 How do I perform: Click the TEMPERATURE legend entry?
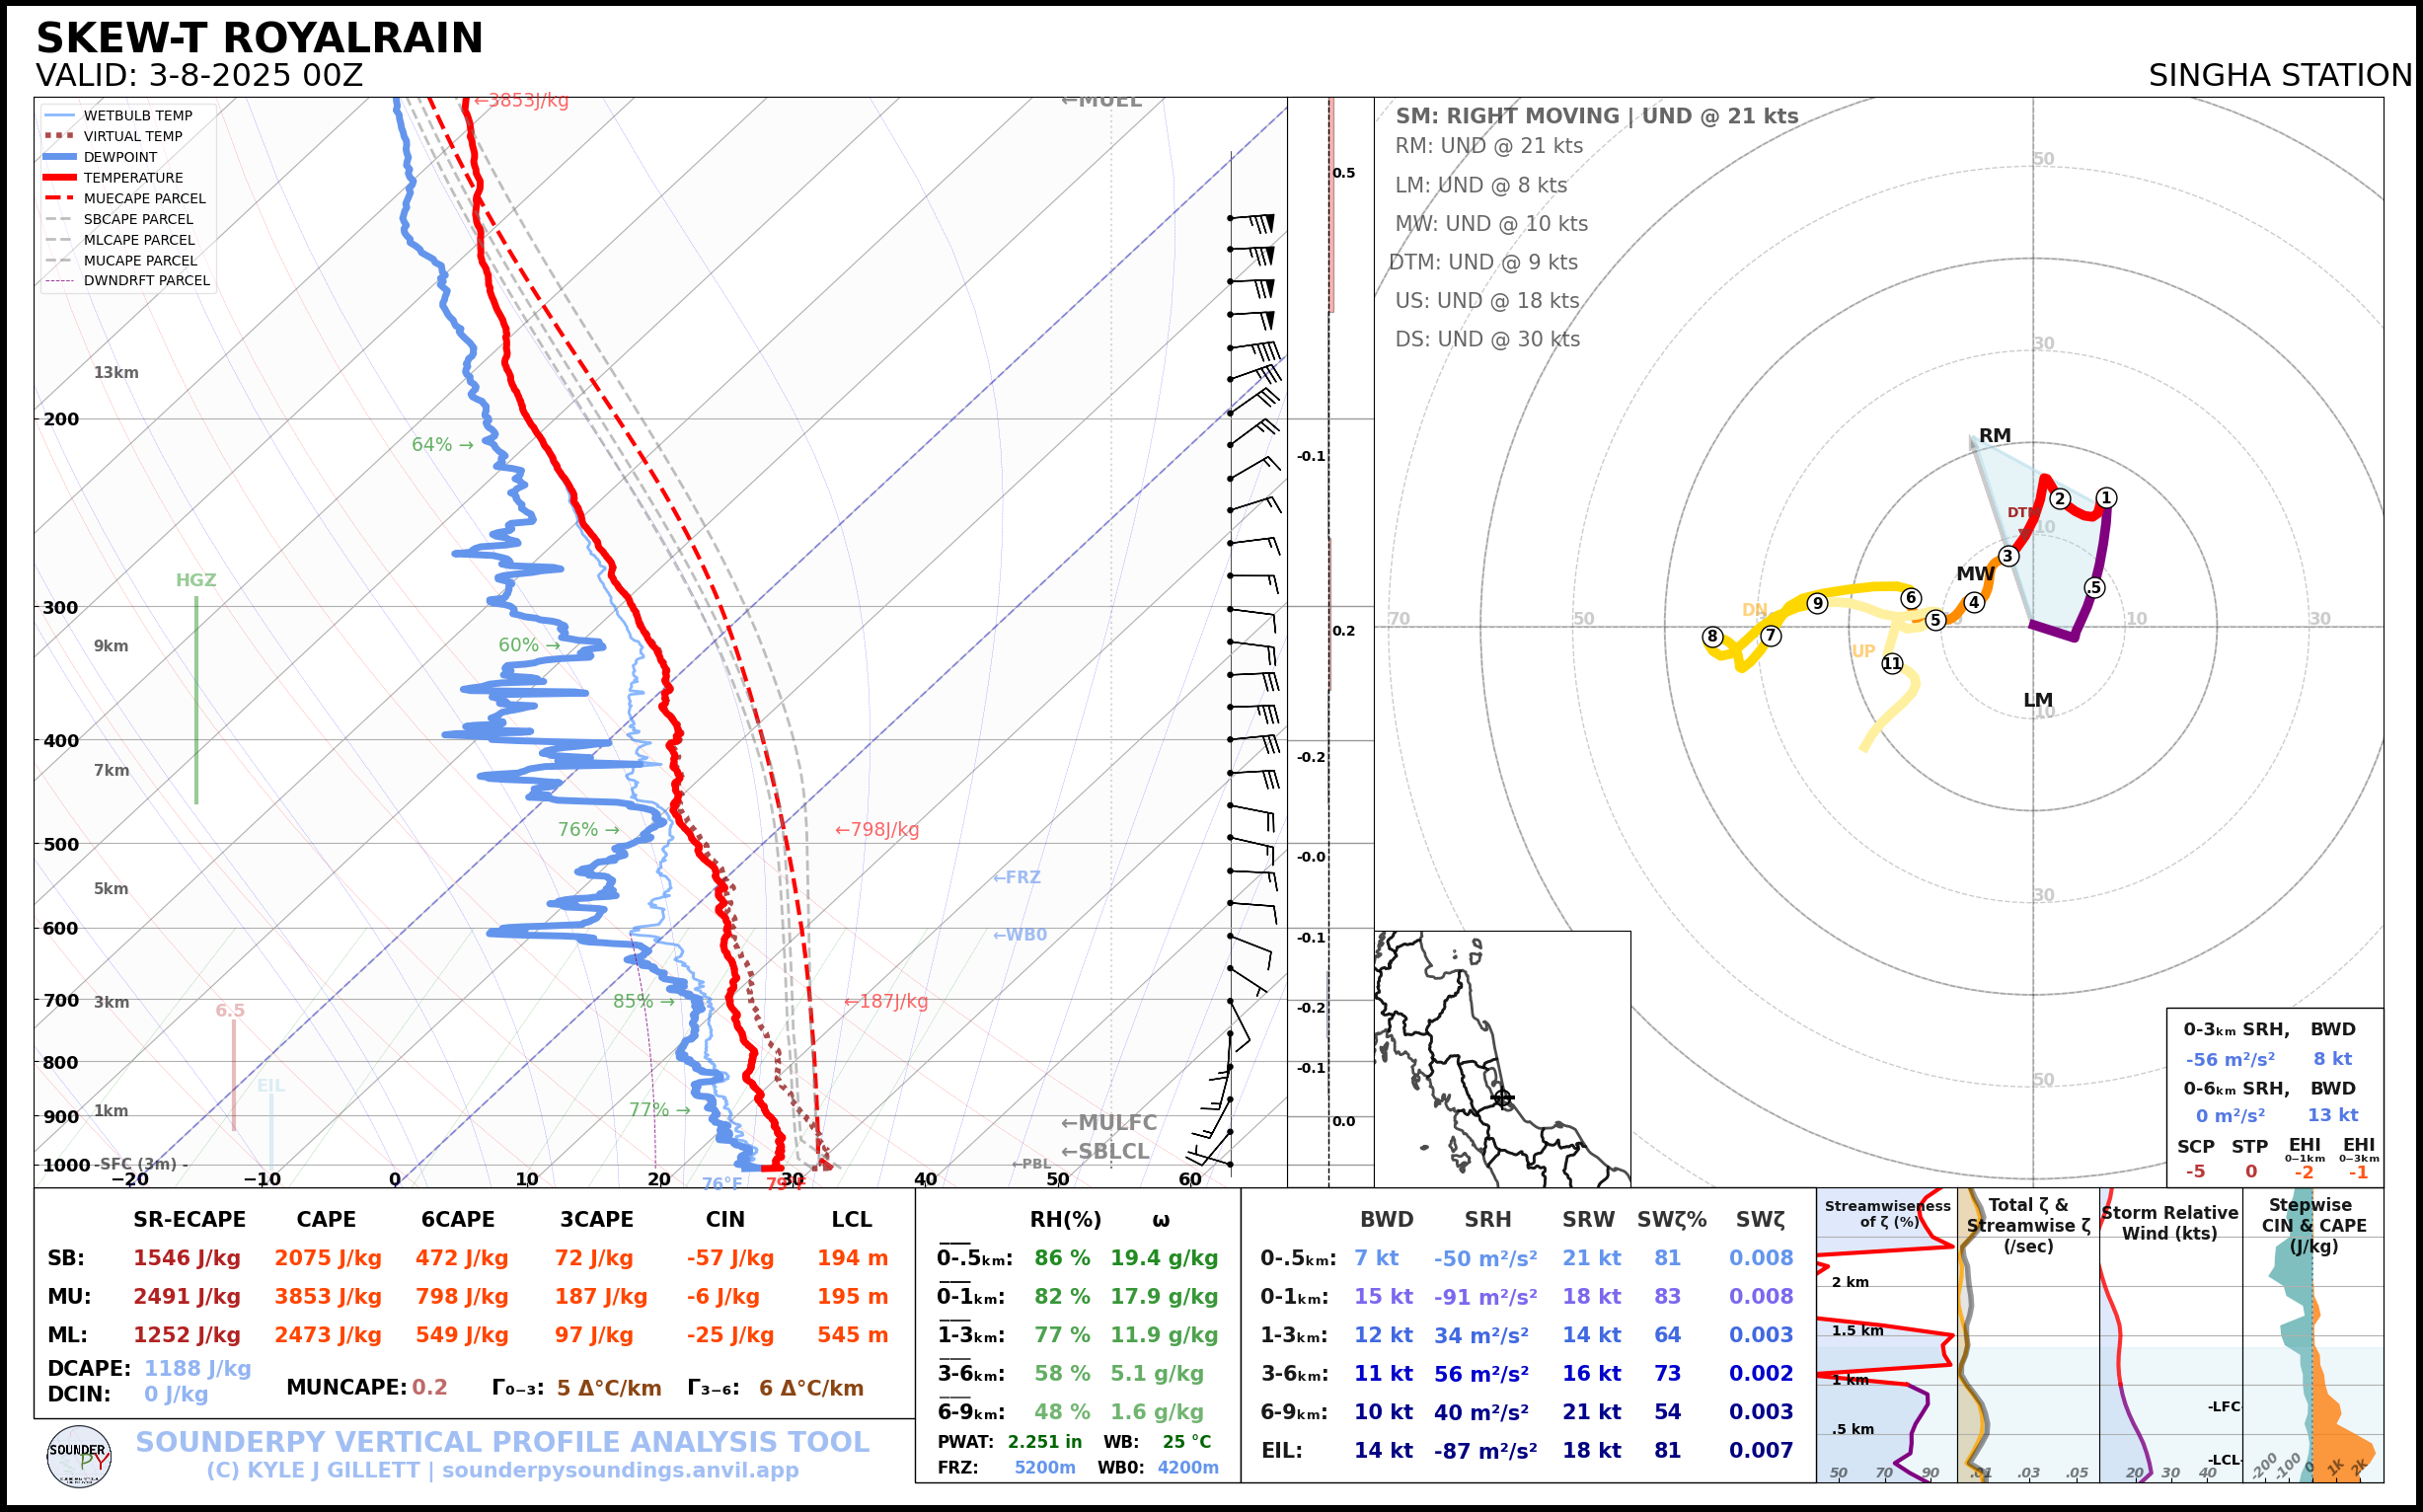point(133,178)
